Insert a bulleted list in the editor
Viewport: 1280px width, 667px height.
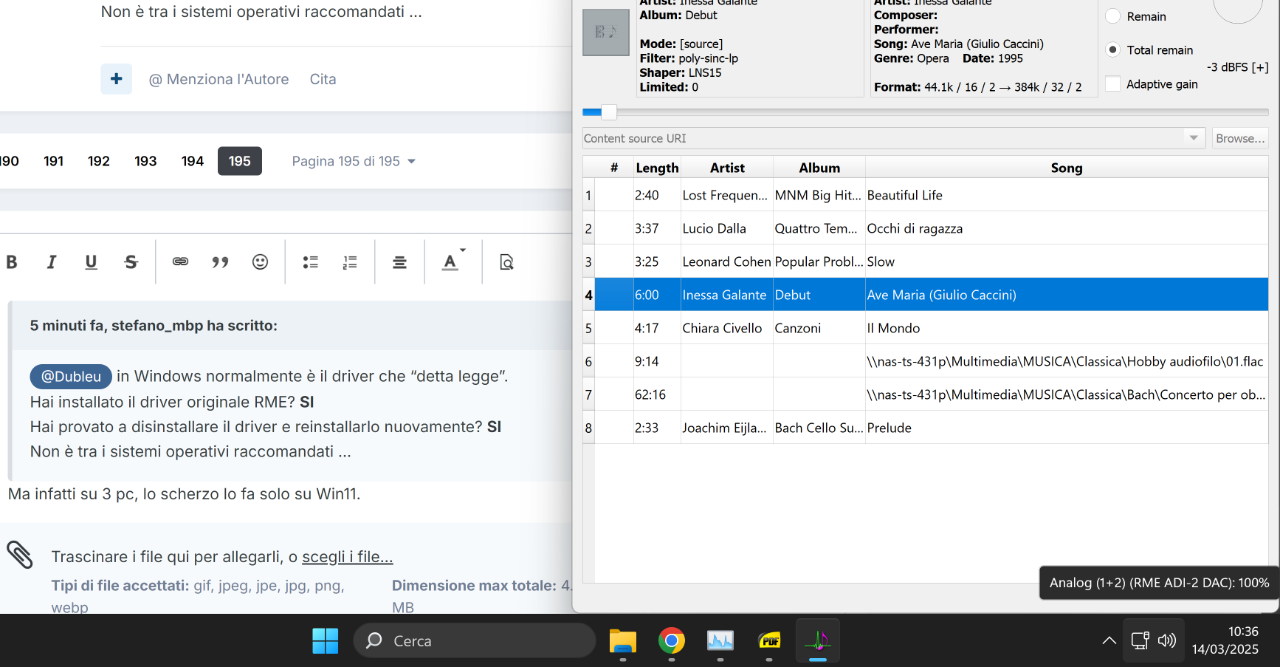tap(310, 262)
